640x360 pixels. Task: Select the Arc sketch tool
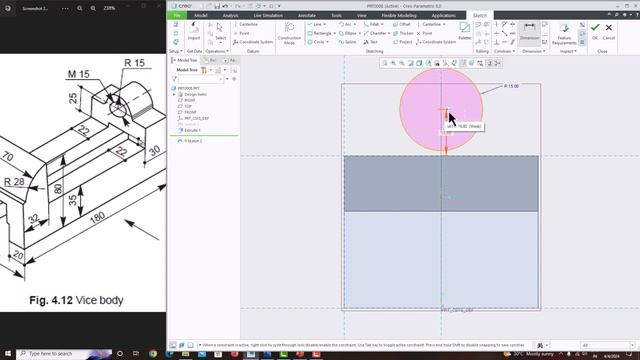(345, 24)
